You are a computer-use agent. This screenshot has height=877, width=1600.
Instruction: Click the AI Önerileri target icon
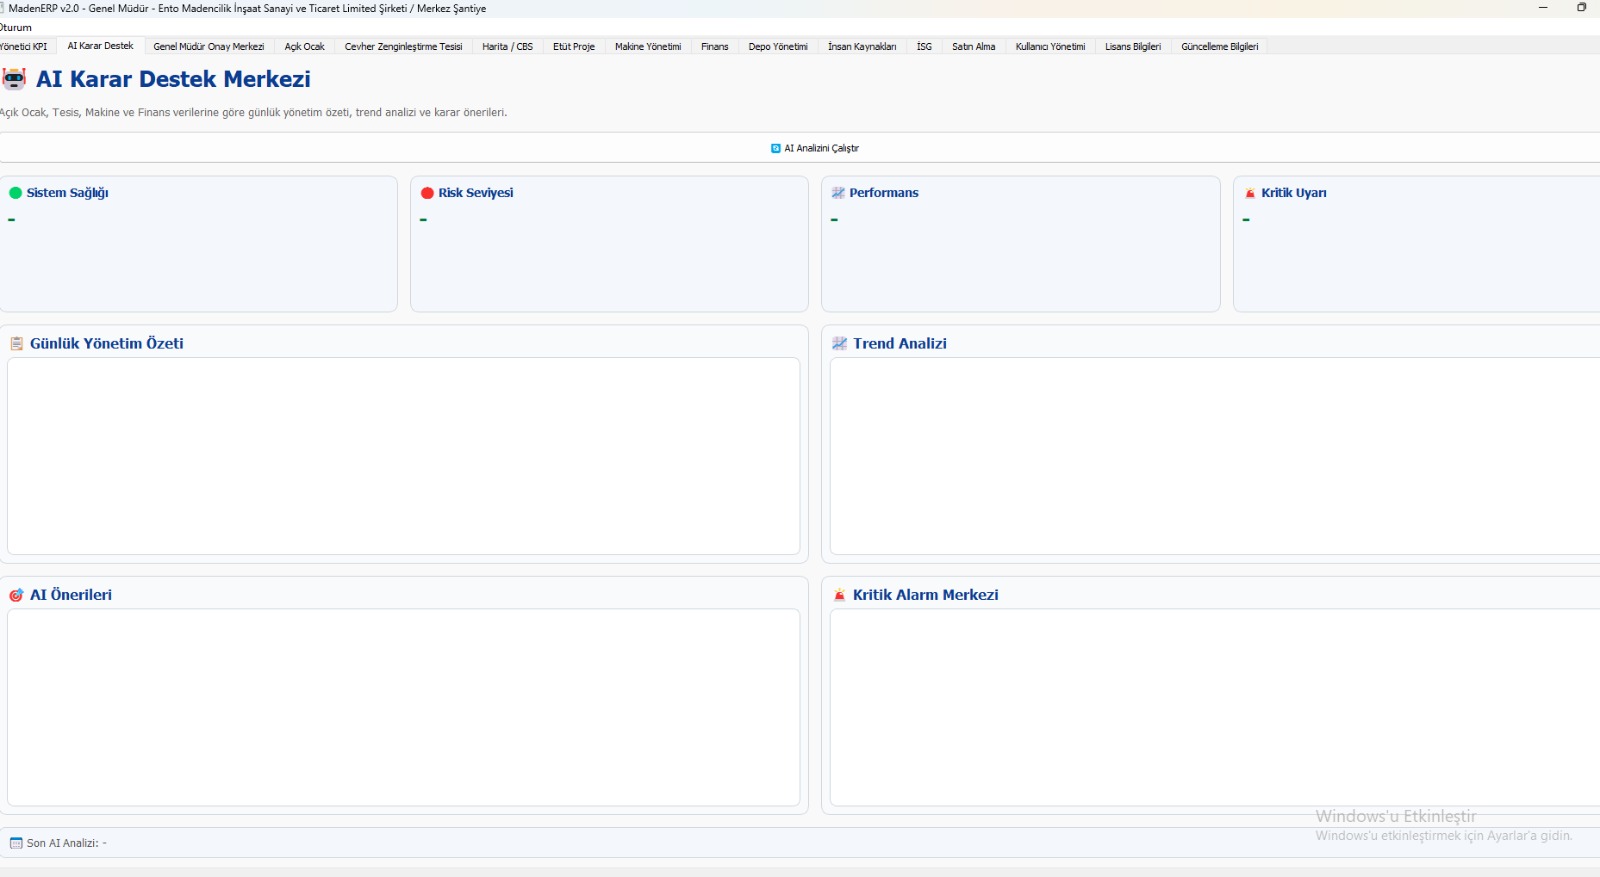[x=16, y=595]
